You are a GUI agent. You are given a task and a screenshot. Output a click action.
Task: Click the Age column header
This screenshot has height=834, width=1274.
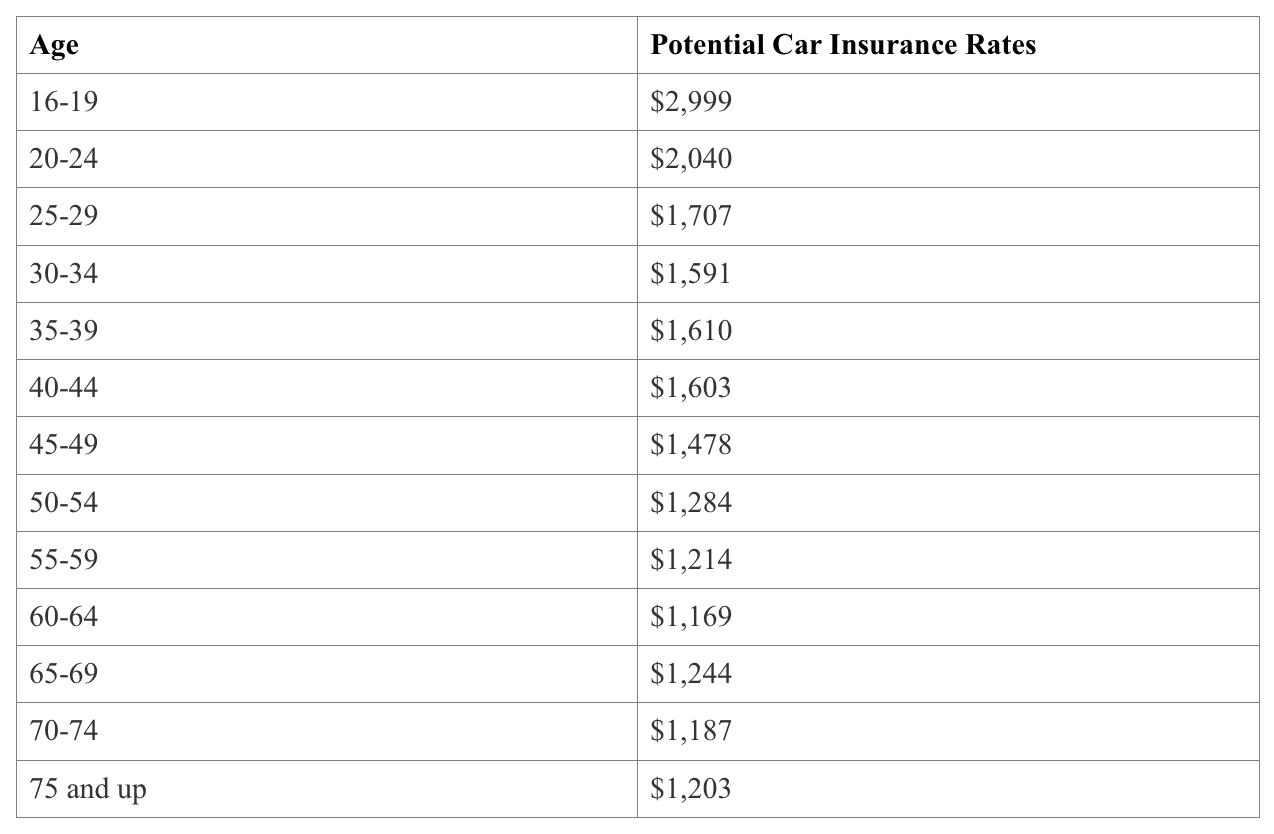pos(54,46)
